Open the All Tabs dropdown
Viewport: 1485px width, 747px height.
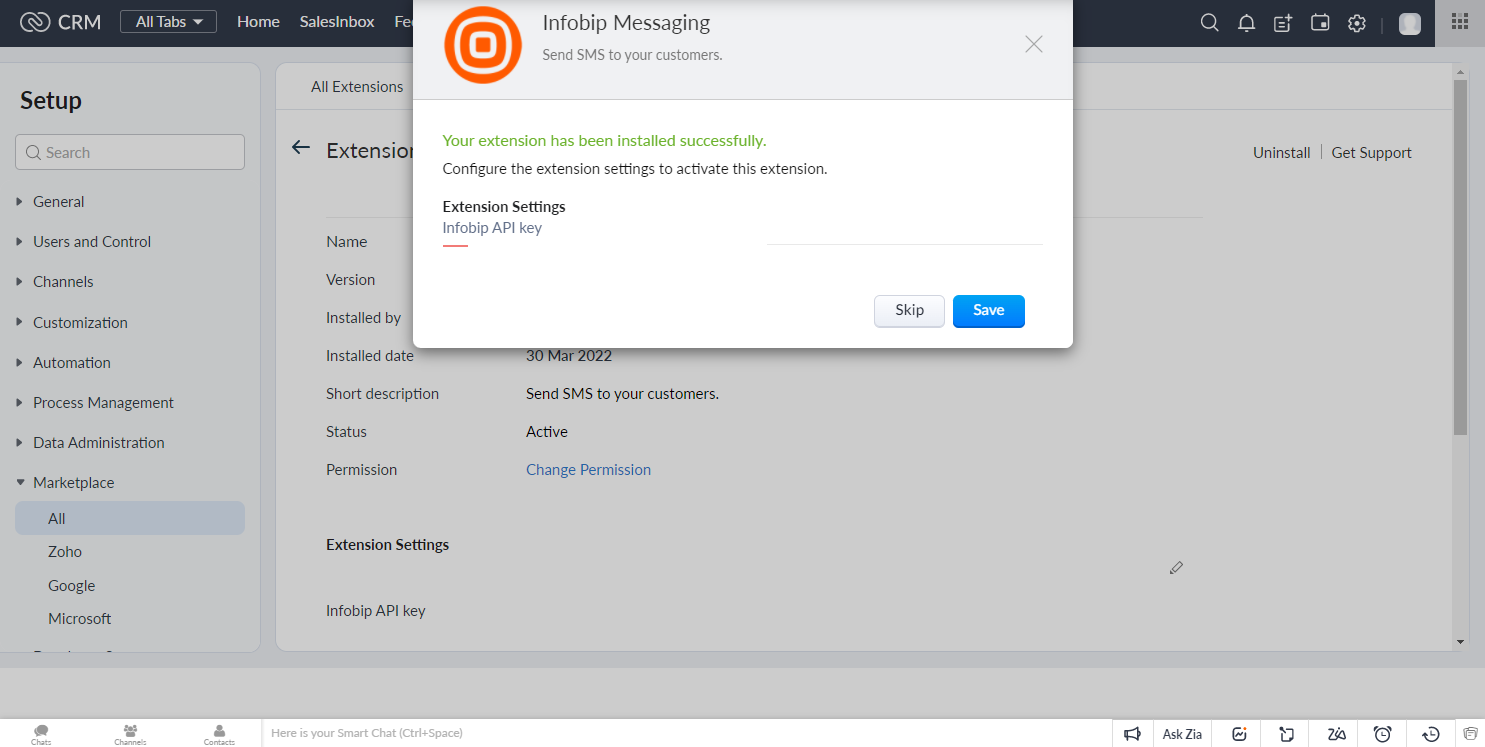coord(168,20)
